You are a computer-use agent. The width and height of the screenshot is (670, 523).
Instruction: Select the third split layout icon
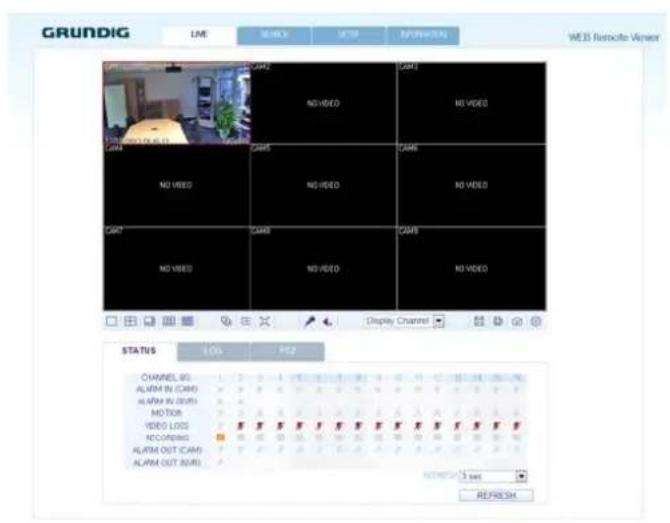150,321
